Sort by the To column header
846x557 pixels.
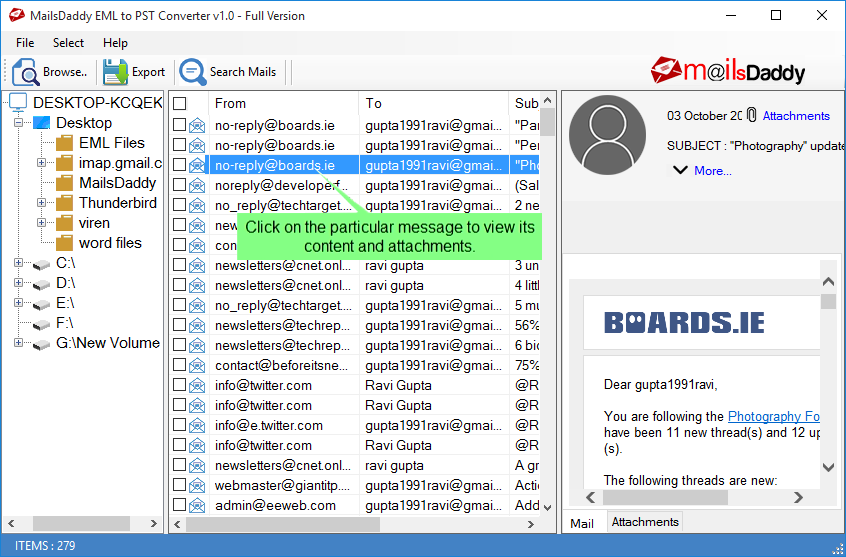point(434,103)
